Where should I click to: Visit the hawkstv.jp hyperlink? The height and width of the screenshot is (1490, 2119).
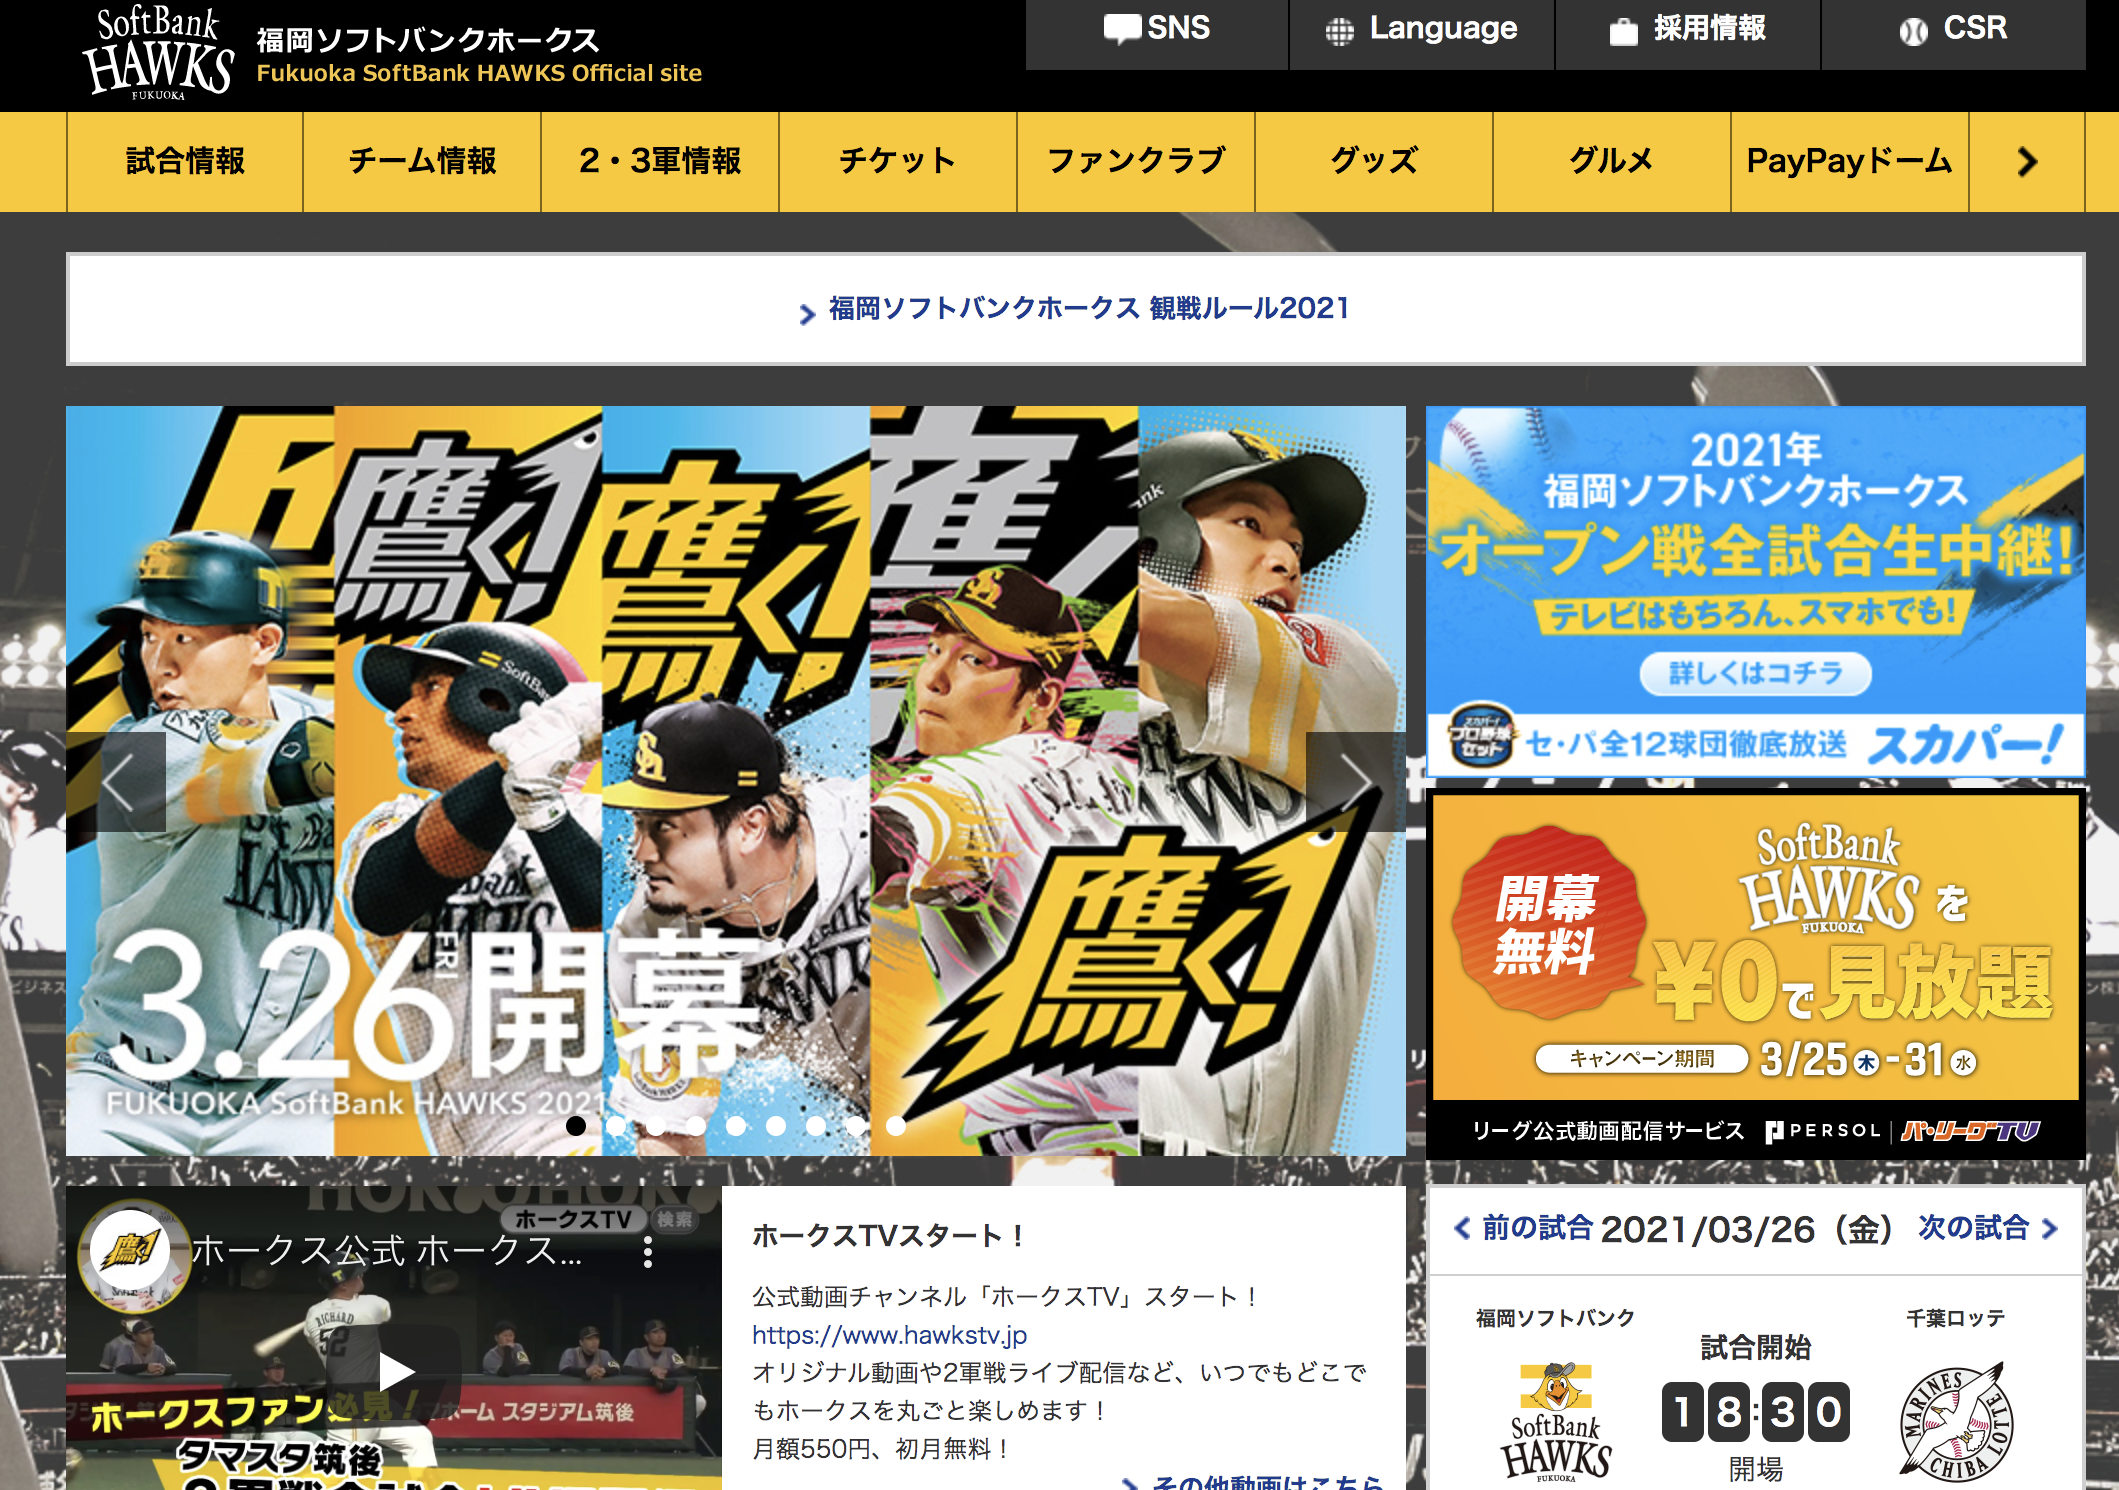coord(889,1335)
